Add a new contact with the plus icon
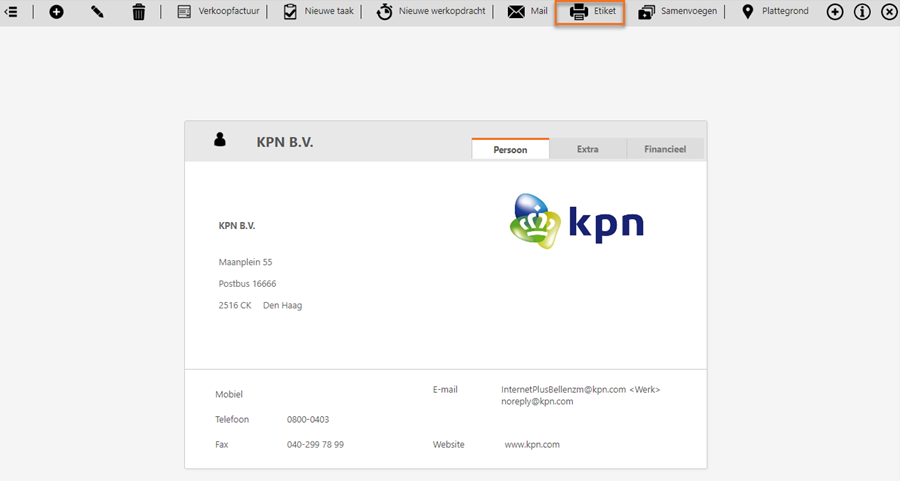The height and width of the screenshot is (482, 900). [x=56, y=11]
